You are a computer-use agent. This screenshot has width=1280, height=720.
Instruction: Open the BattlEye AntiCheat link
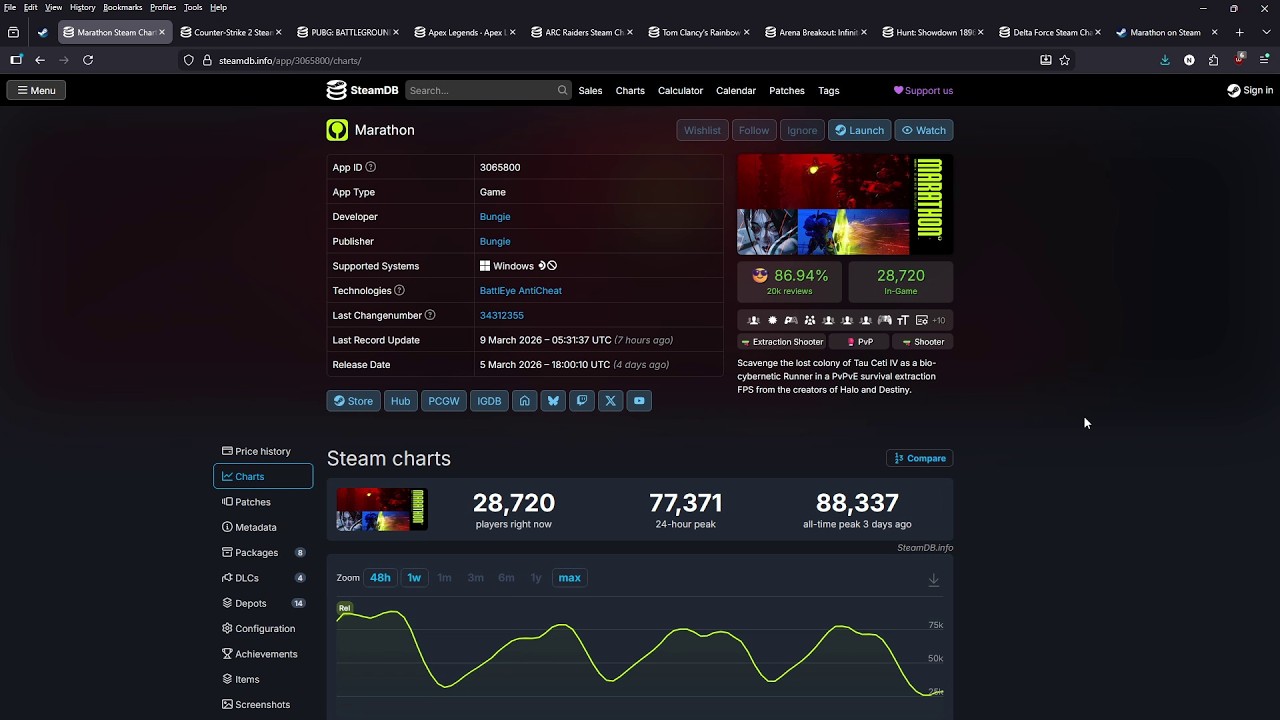coord(520,290)
